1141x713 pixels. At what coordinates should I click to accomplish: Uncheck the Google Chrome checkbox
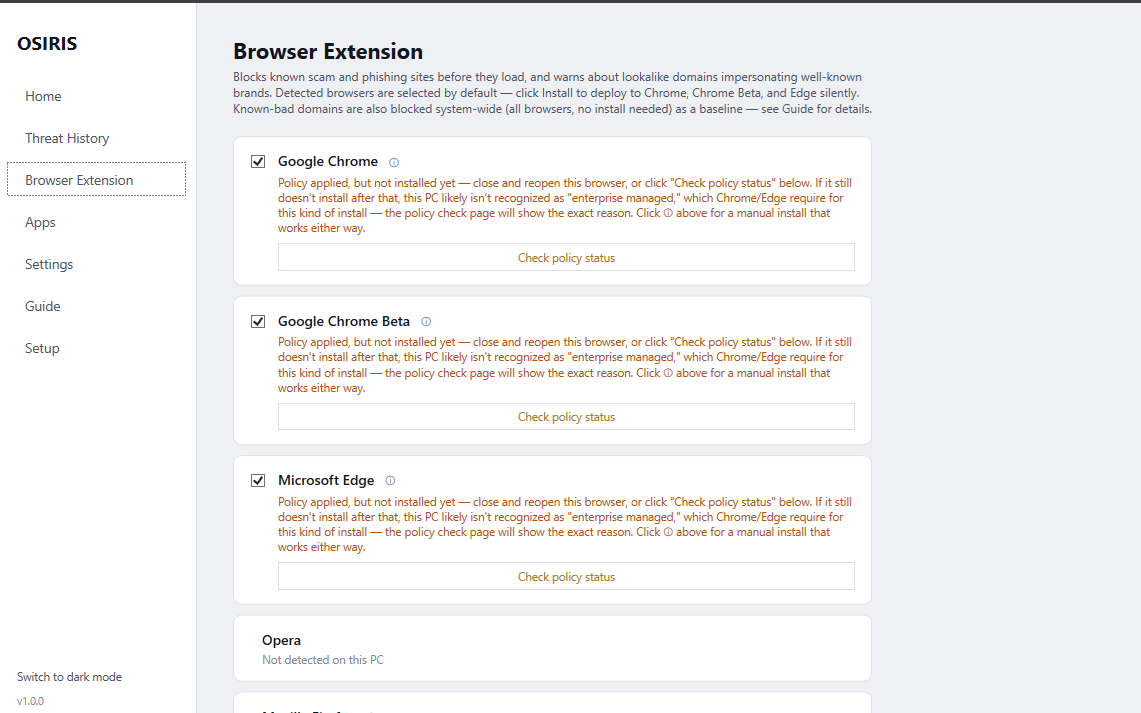coord(258,162)
